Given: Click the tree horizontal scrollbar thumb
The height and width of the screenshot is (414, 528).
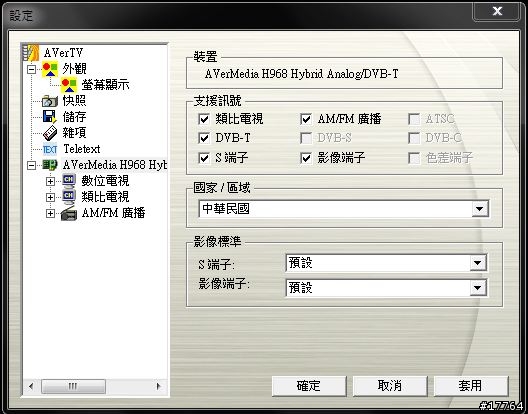Looking at the screenshot, I should click(73, 386).
